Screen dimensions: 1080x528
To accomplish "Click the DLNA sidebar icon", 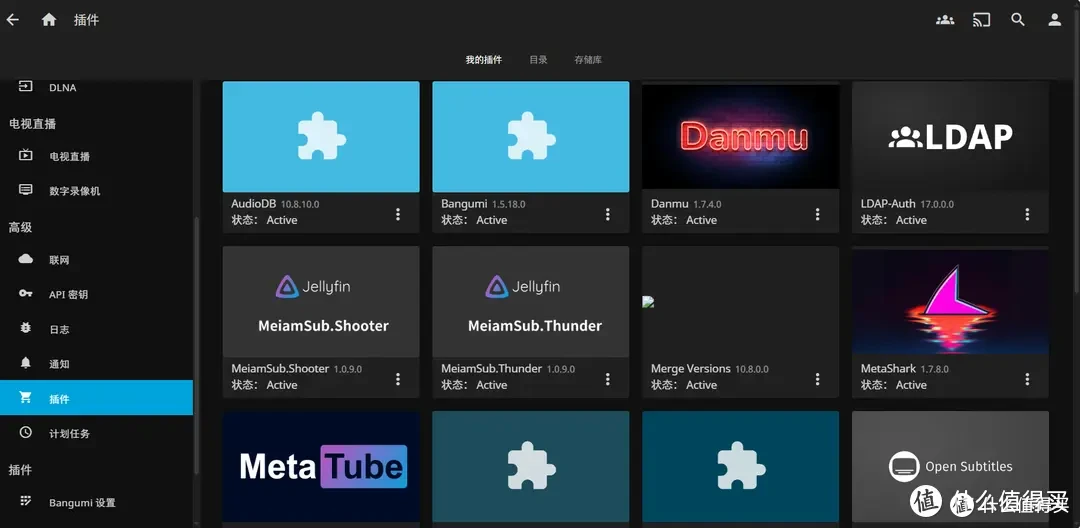I will (x=25, y=87).
